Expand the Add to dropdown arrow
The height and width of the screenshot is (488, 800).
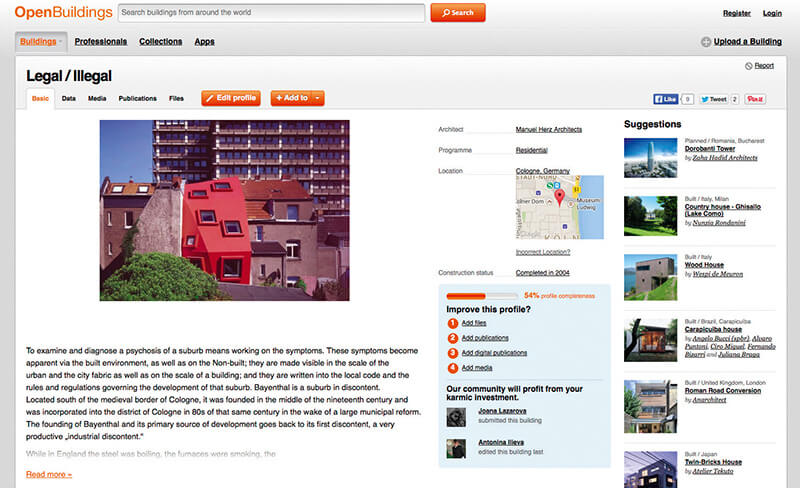(317, 98)
